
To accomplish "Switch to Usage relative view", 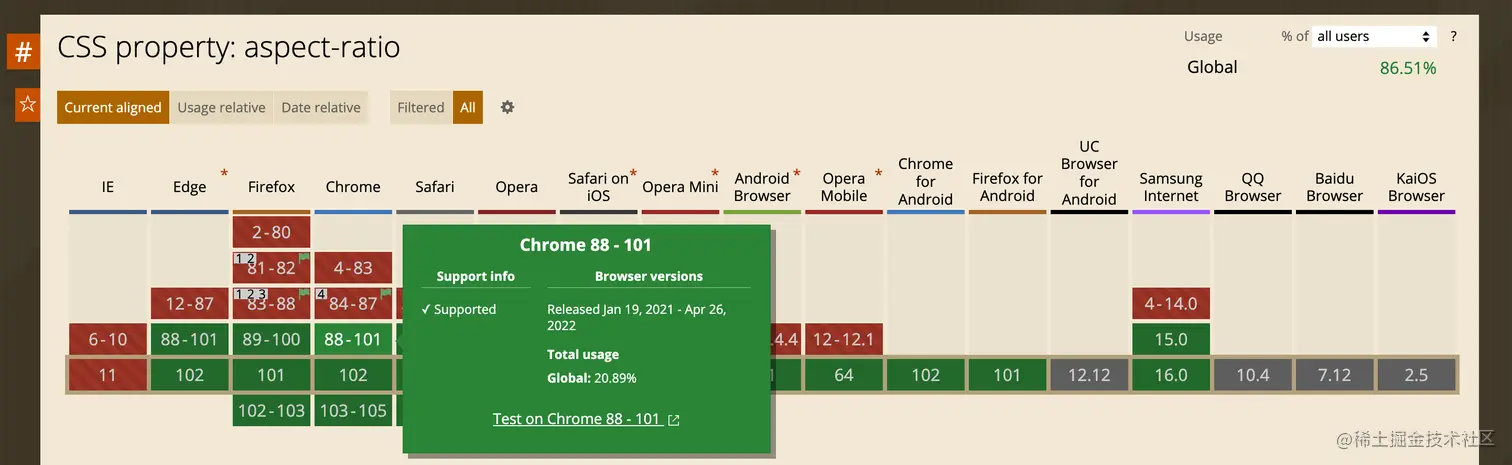I will coord(221,107).
